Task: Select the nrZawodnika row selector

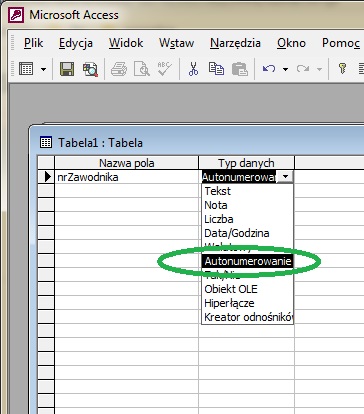Action: (46, 177)
